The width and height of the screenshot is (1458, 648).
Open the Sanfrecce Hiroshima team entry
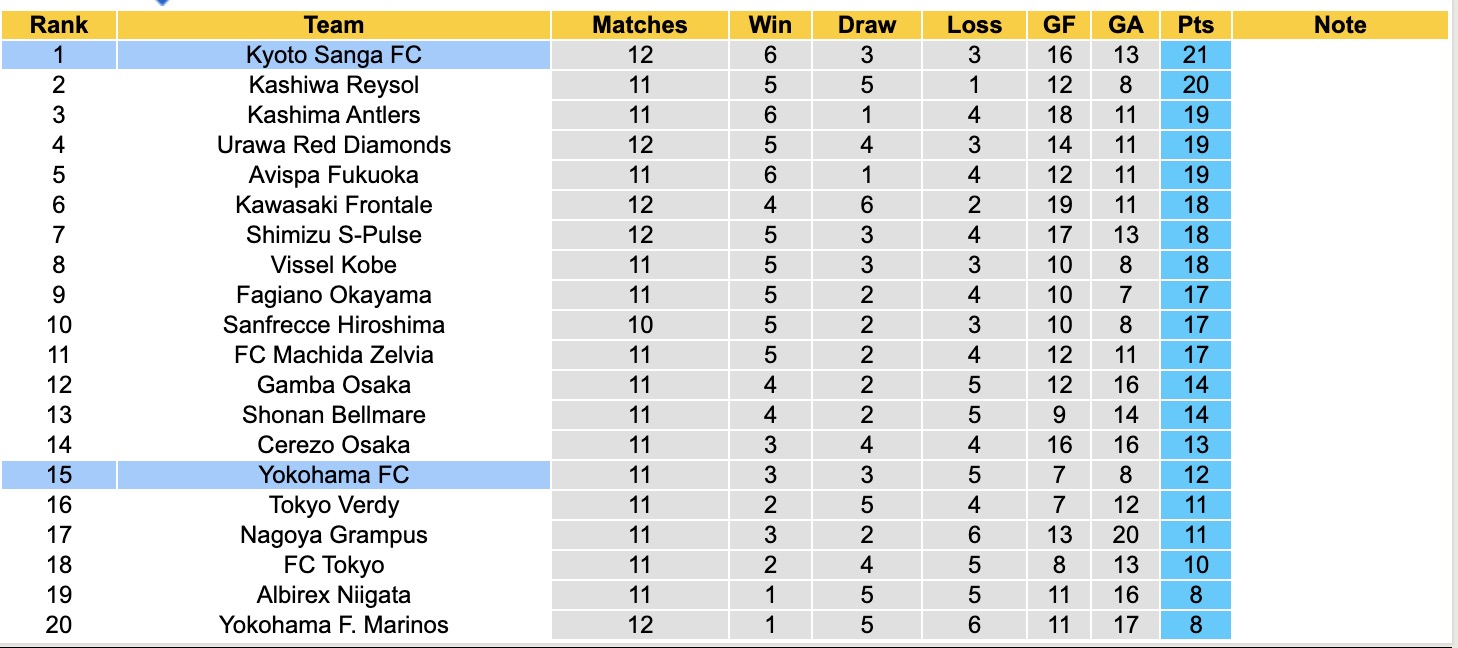point(334,325)
